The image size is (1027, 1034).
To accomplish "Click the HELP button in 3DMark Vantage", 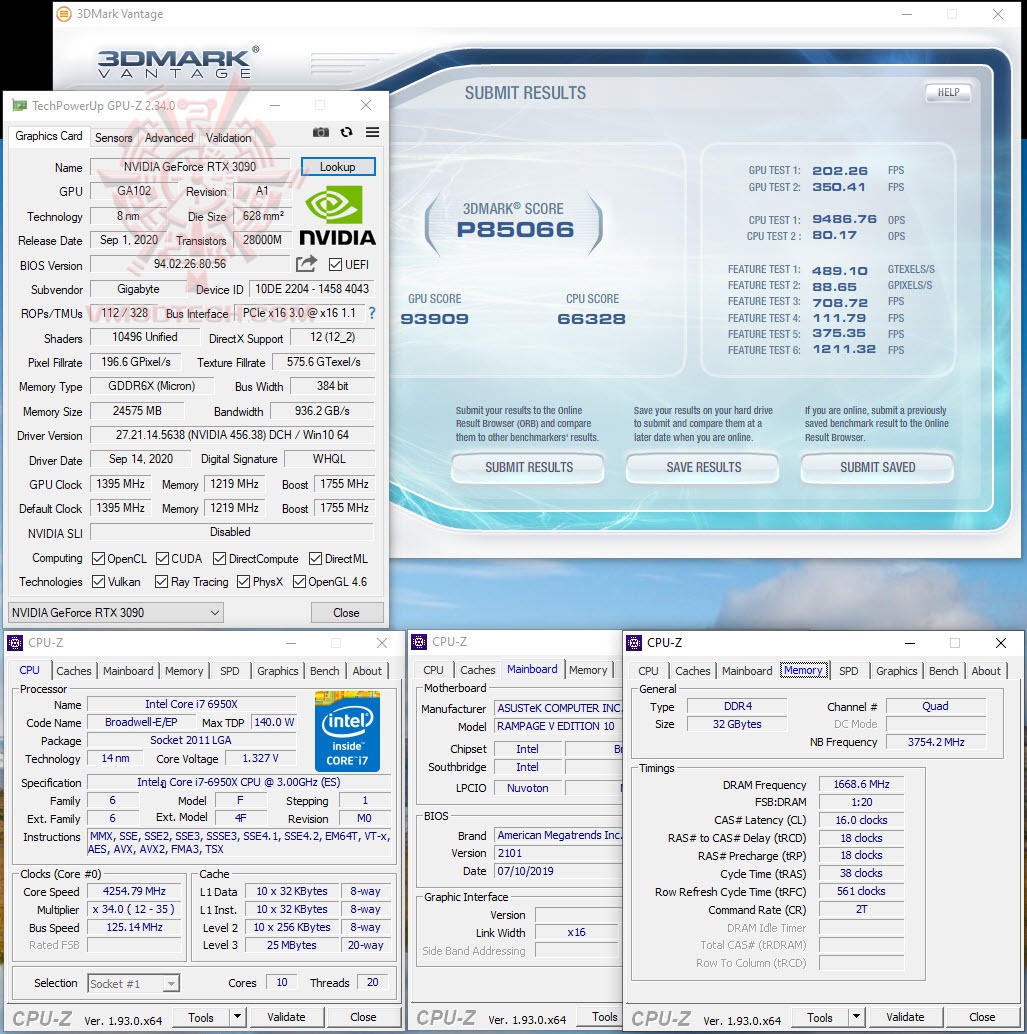I will point(947,93).
